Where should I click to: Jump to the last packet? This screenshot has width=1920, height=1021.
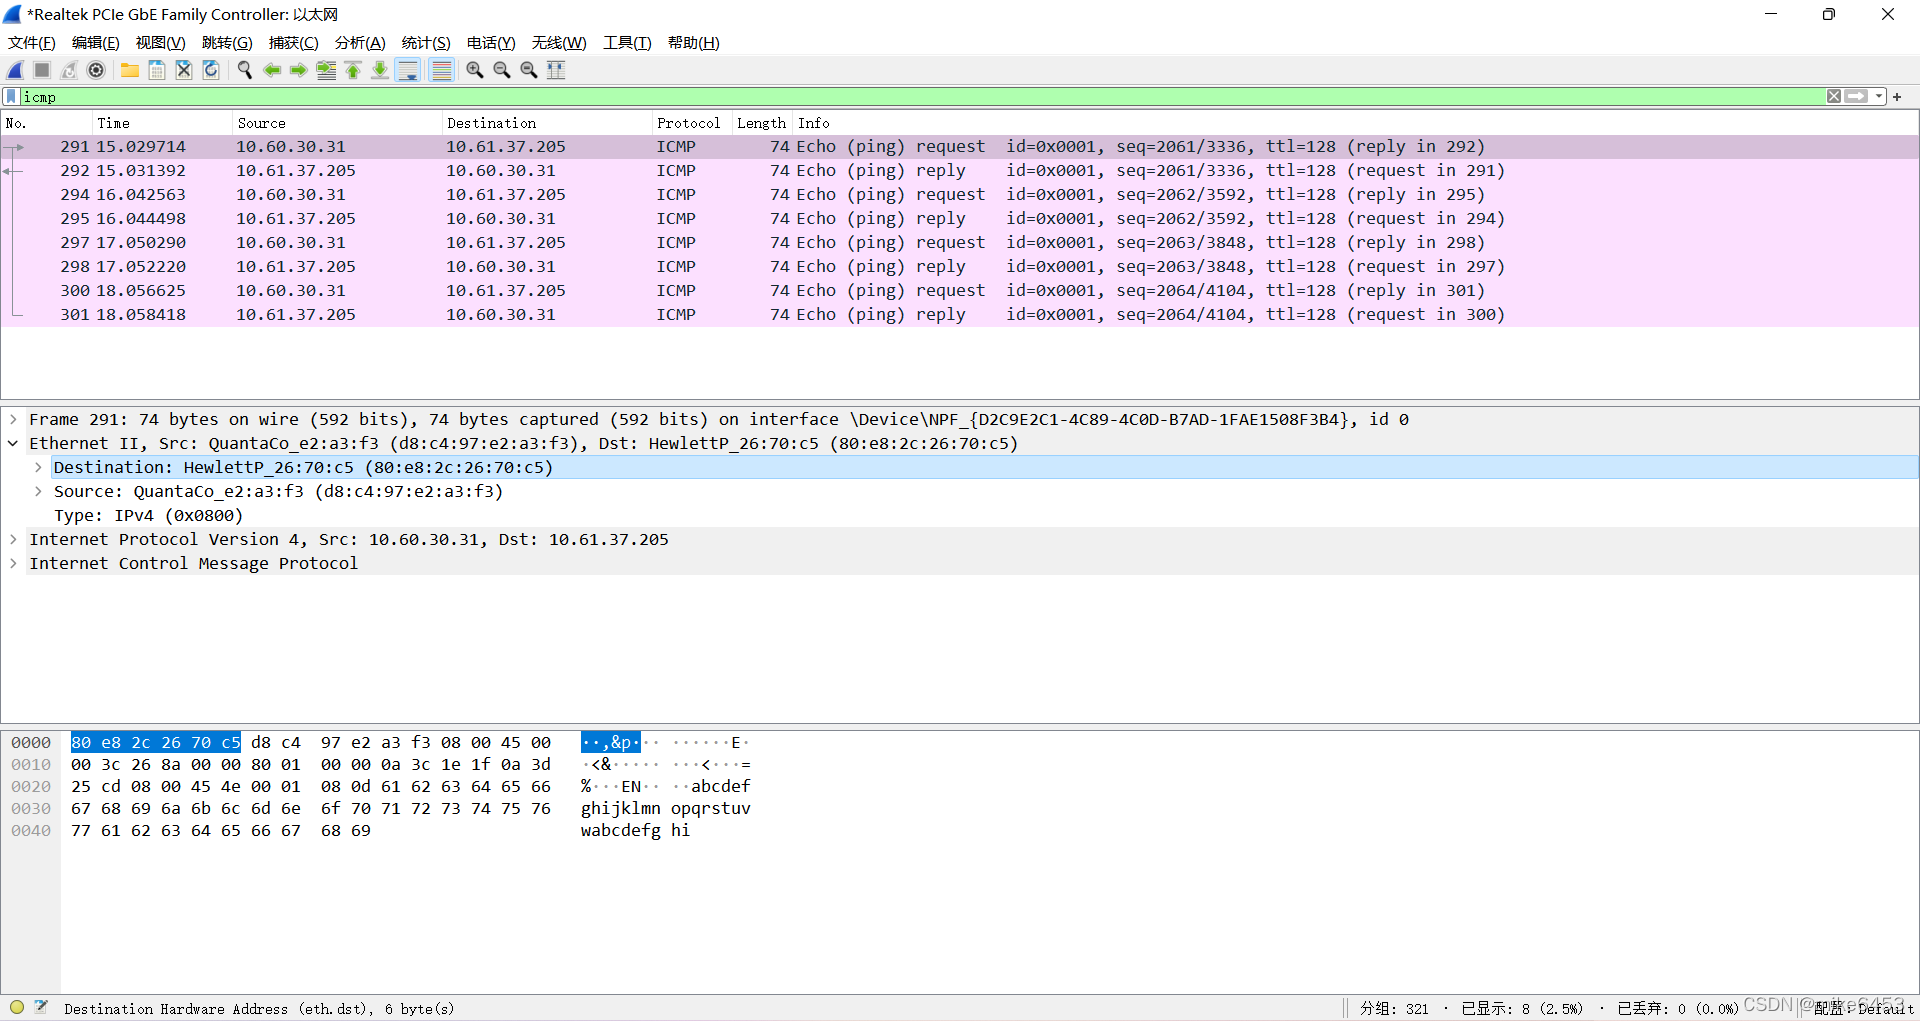tap(380, 70)
